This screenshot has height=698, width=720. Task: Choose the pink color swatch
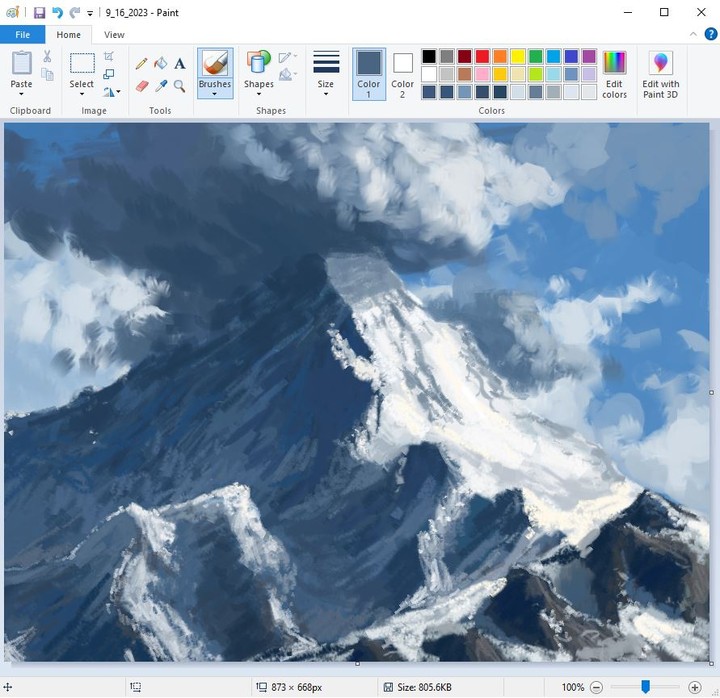[482, 74]
